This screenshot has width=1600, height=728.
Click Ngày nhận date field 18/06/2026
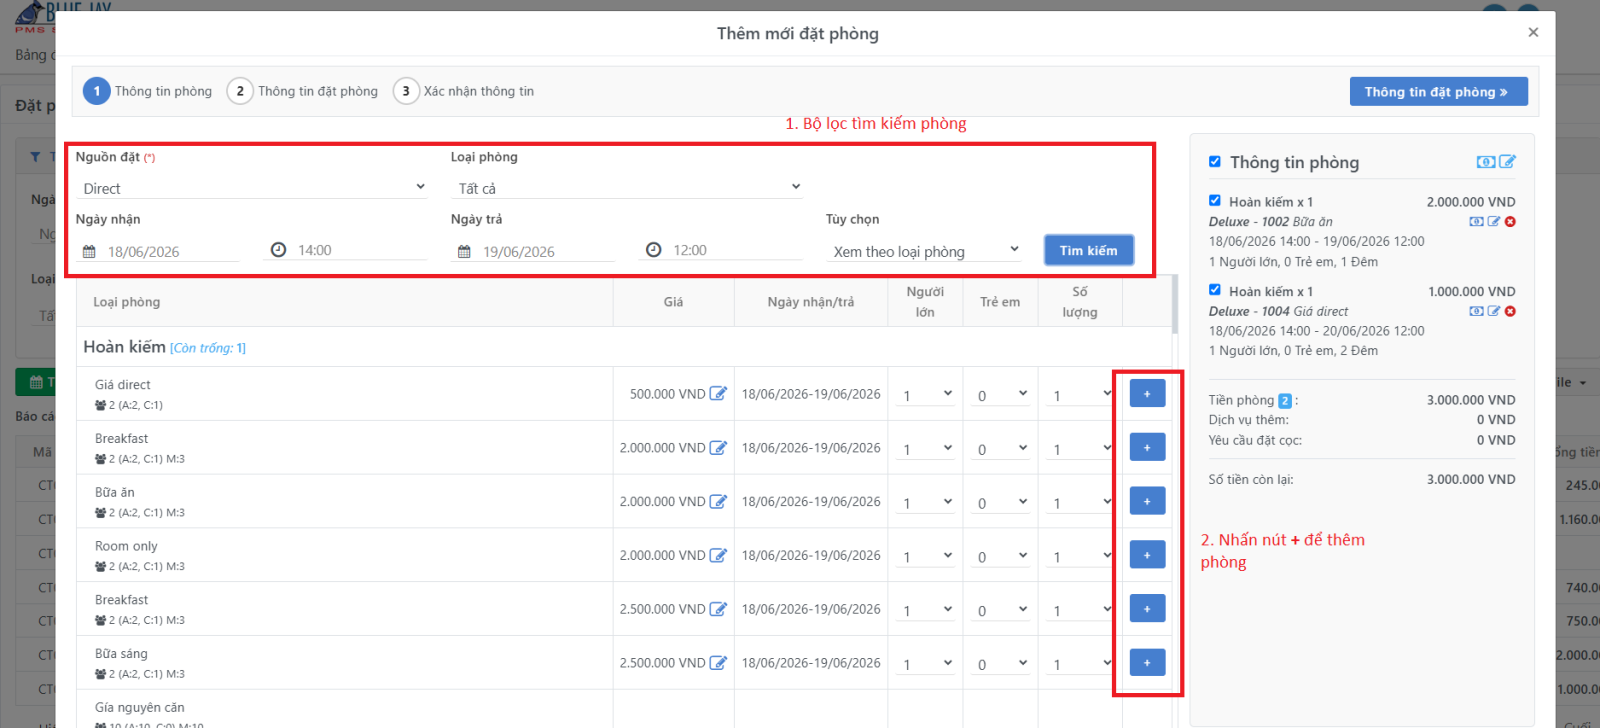pyautogui.click(x=171, y=252)
